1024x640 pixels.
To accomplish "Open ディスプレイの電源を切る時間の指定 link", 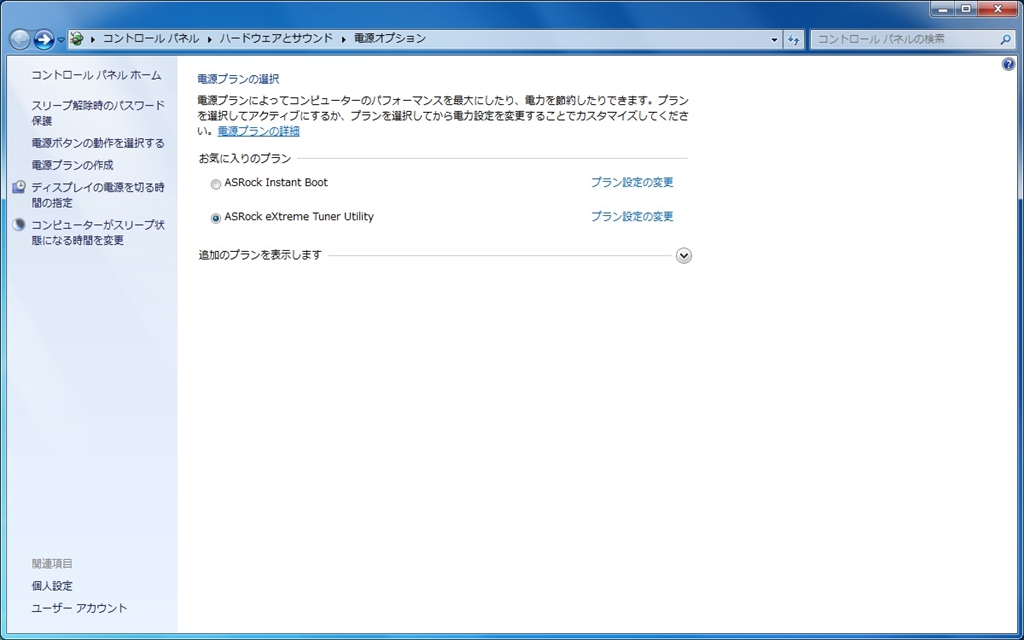I will click(x=98, y=195).
